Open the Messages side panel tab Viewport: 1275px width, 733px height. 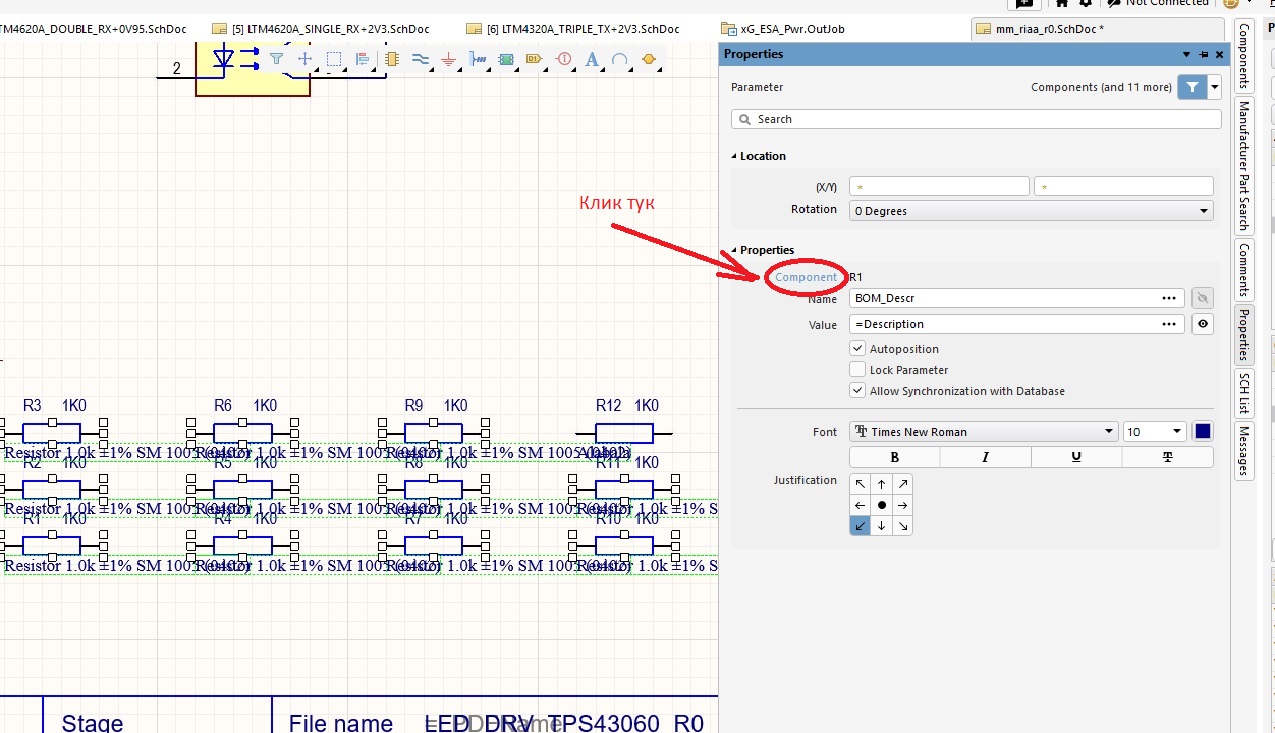(1244, 451)
